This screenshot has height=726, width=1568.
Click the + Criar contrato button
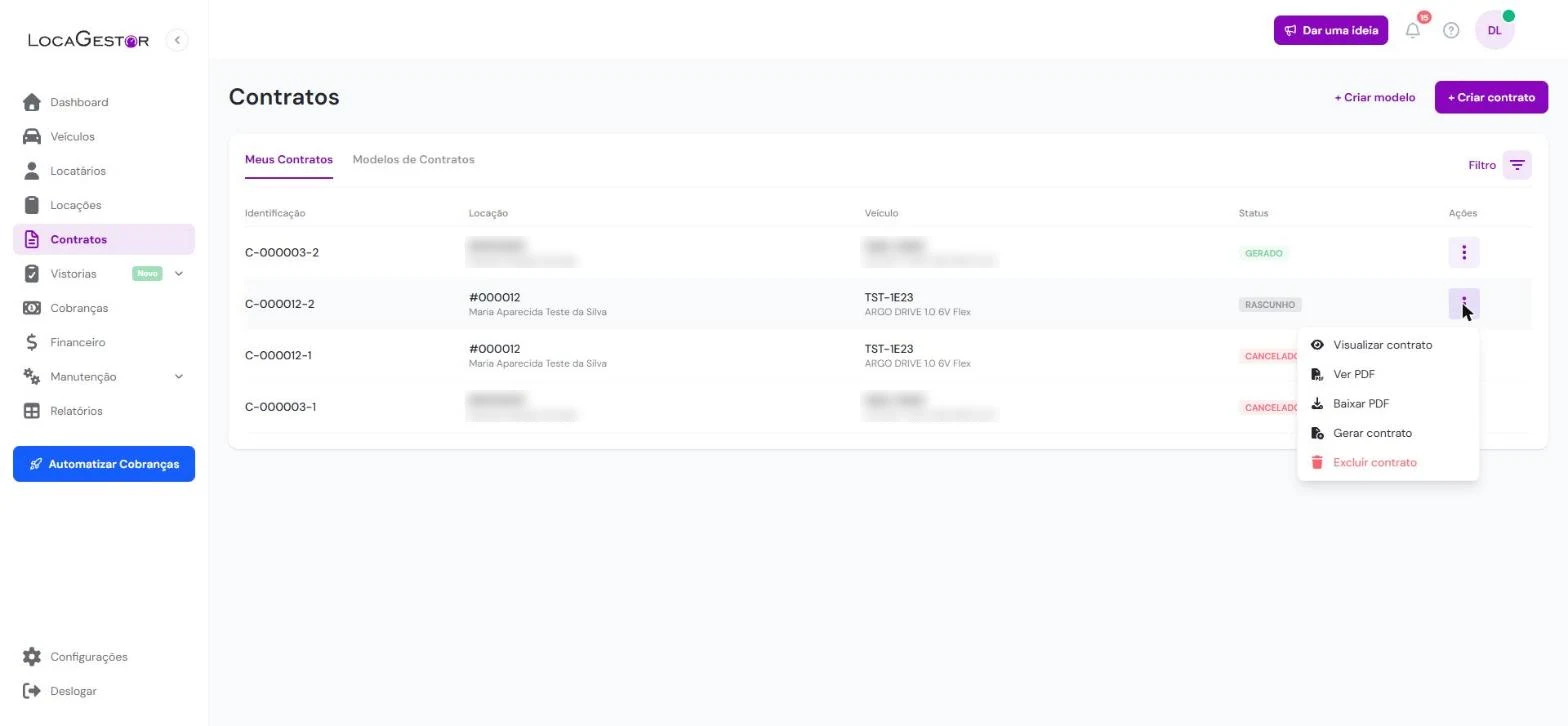click(x=1491, y=97)
